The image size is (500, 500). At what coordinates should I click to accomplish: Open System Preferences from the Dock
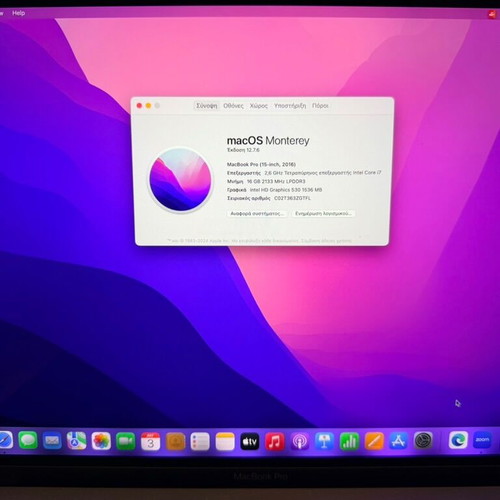(423, 441)
